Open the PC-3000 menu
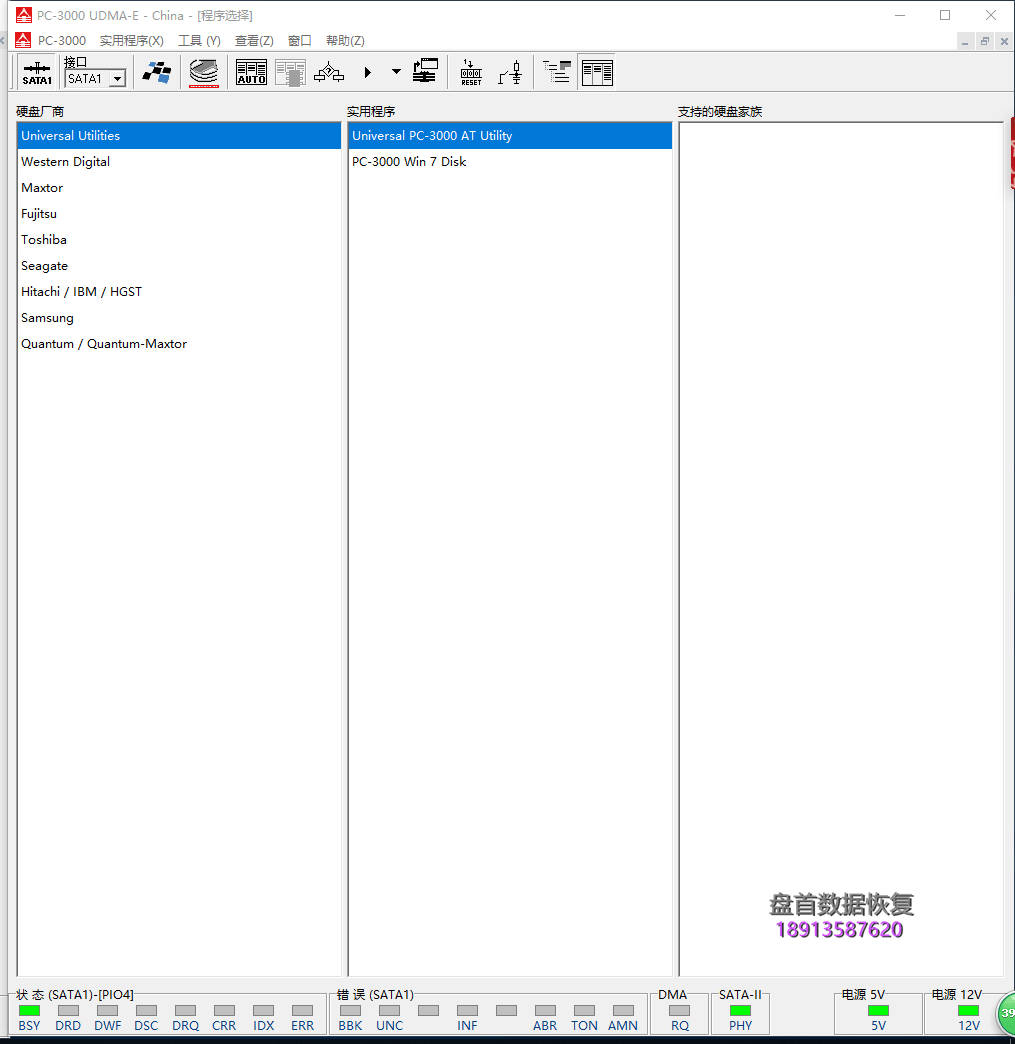This screenshot has height=1044, width=1015. [62, 41]
